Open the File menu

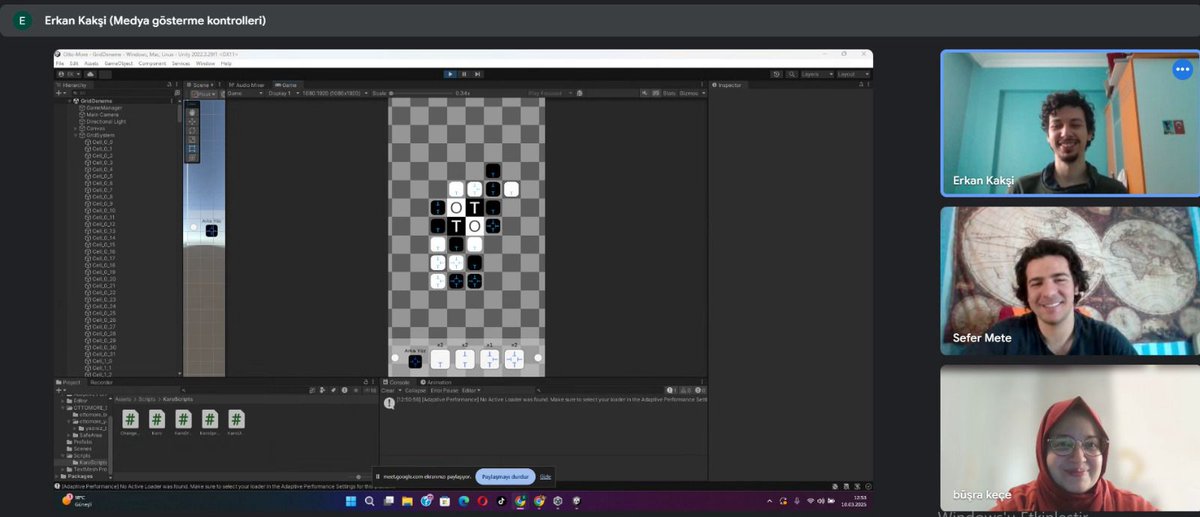pos(60,63)
